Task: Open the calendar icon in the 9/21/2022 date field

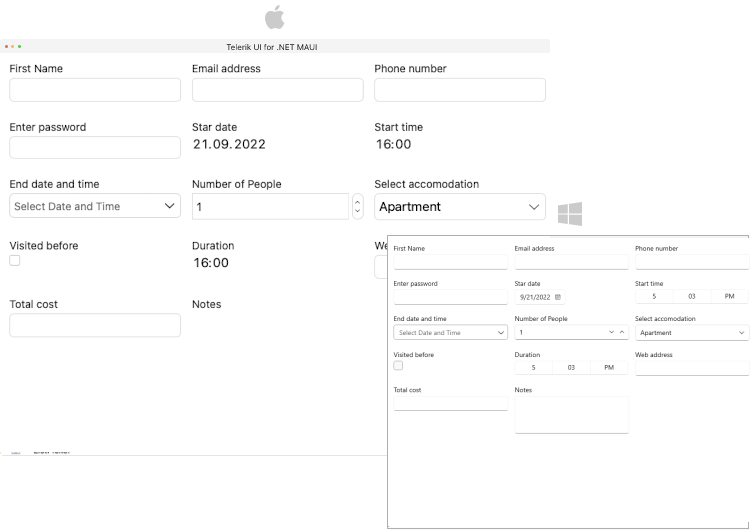Action: [x=557, y=297]
